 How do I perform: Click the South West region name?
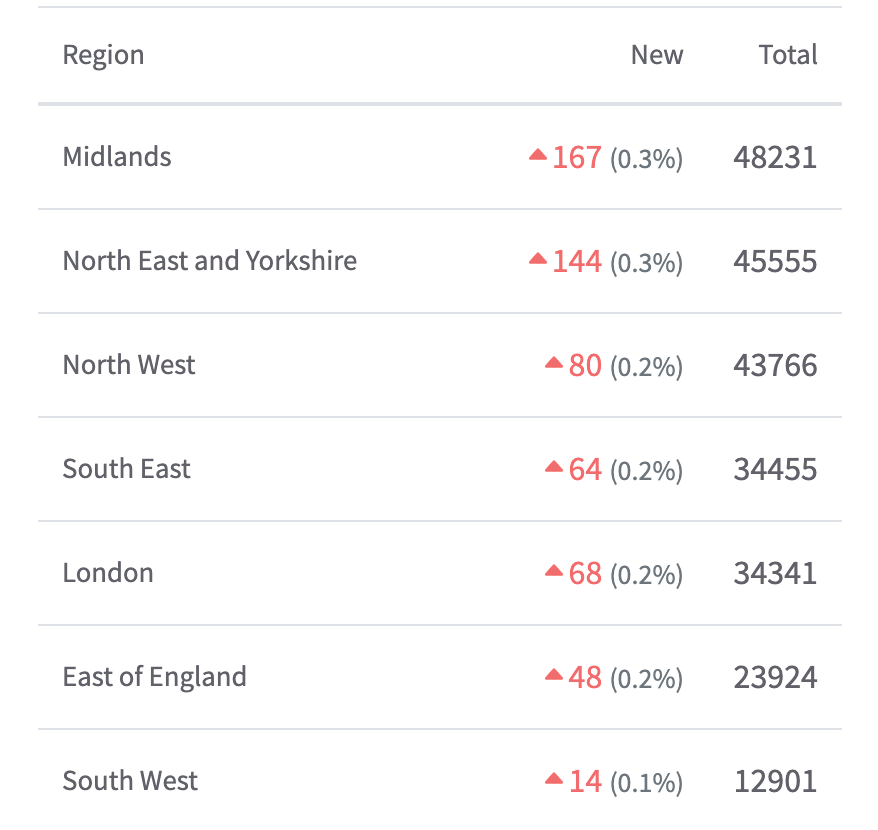tap(131, 781)
